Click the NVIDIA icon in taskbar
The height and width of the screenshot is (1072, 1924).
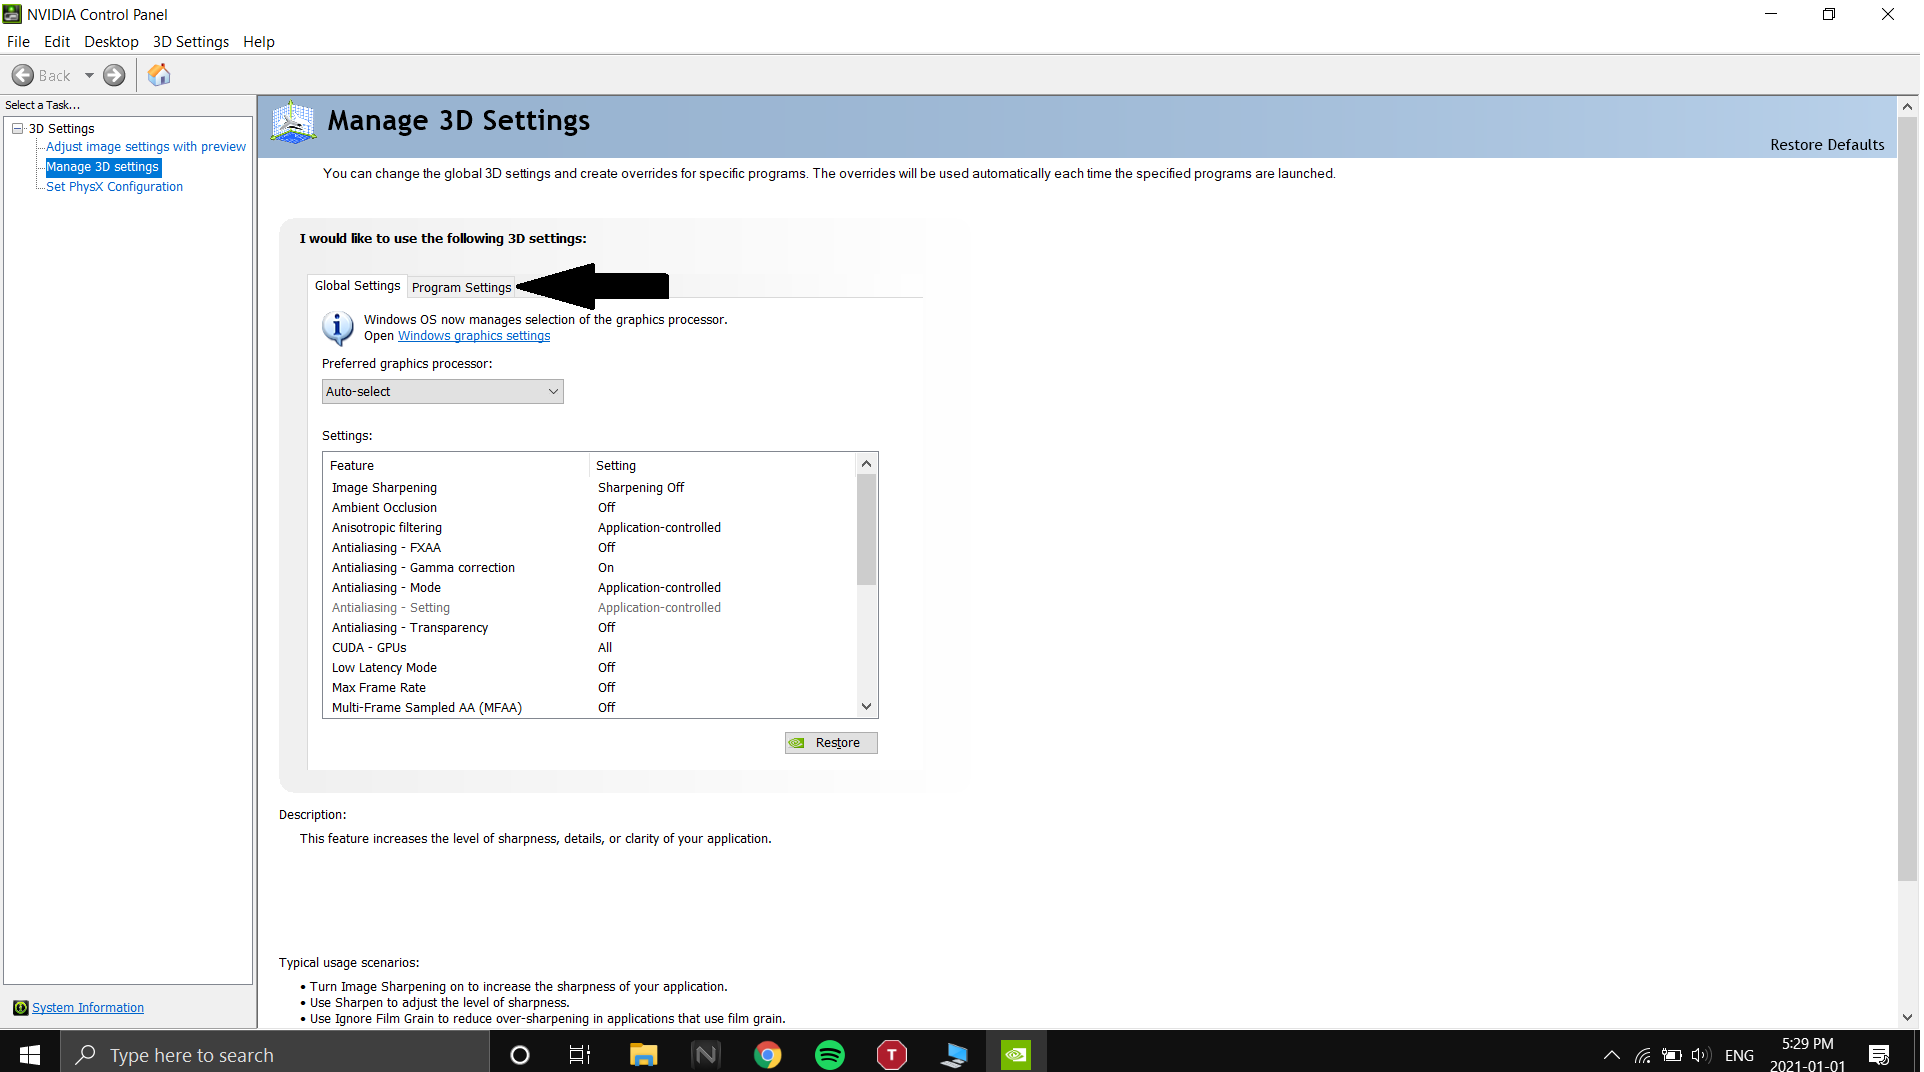[1016, 1055]
